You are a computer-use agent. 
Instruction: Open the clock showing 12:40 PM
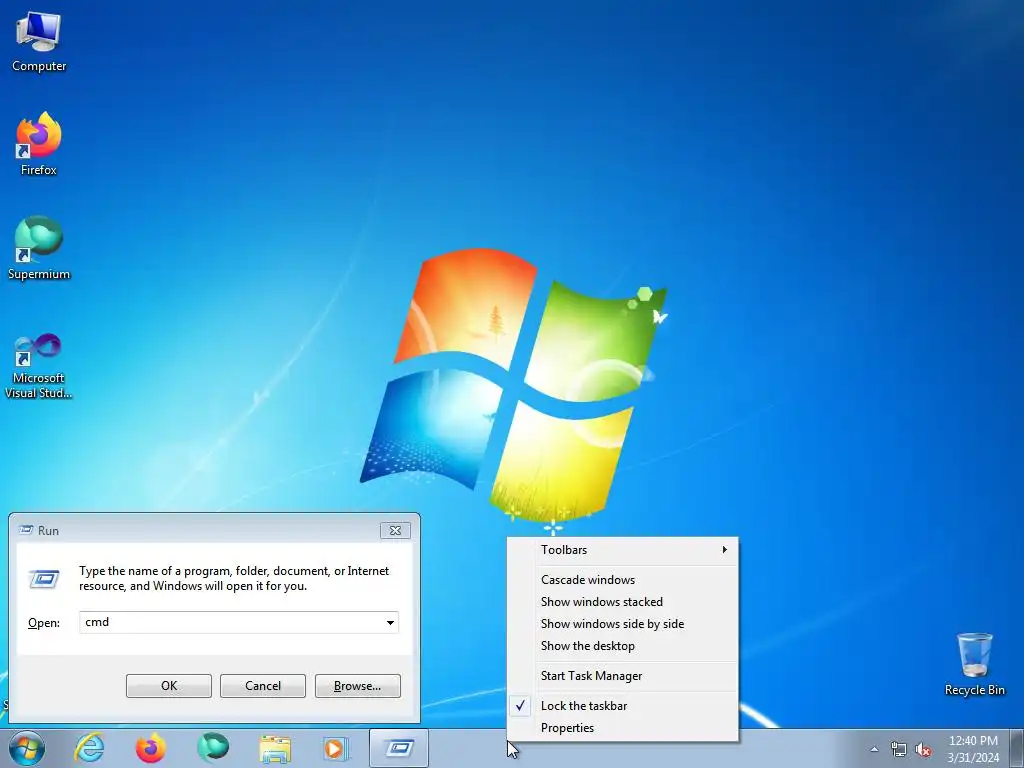(973, 749)
